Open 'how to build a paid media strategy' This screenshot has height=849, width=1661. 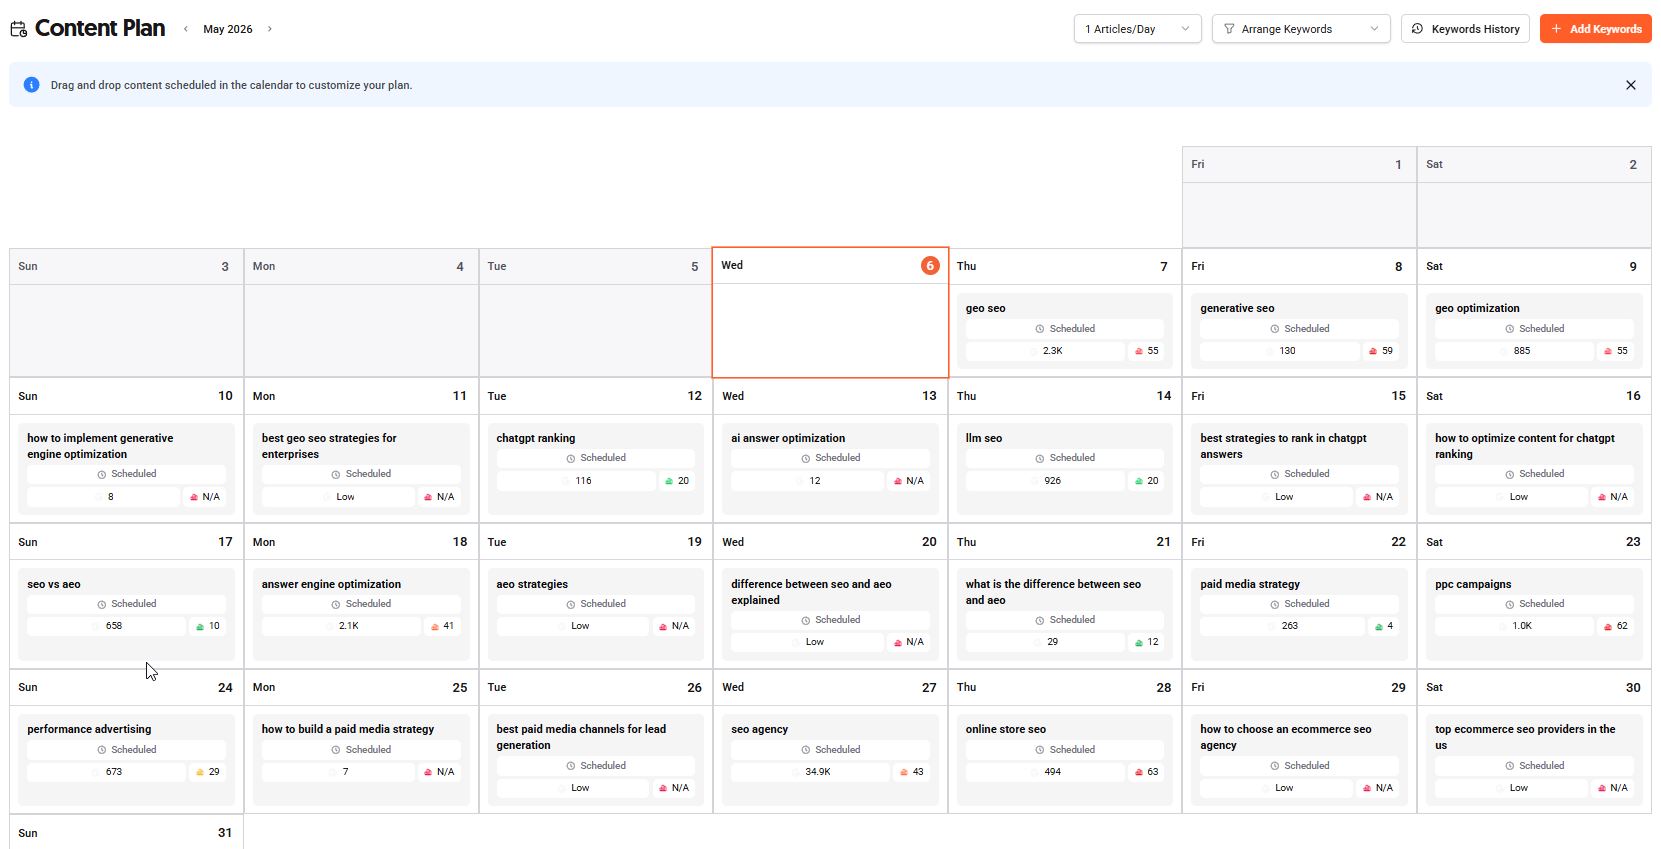[x=360, y=760]
